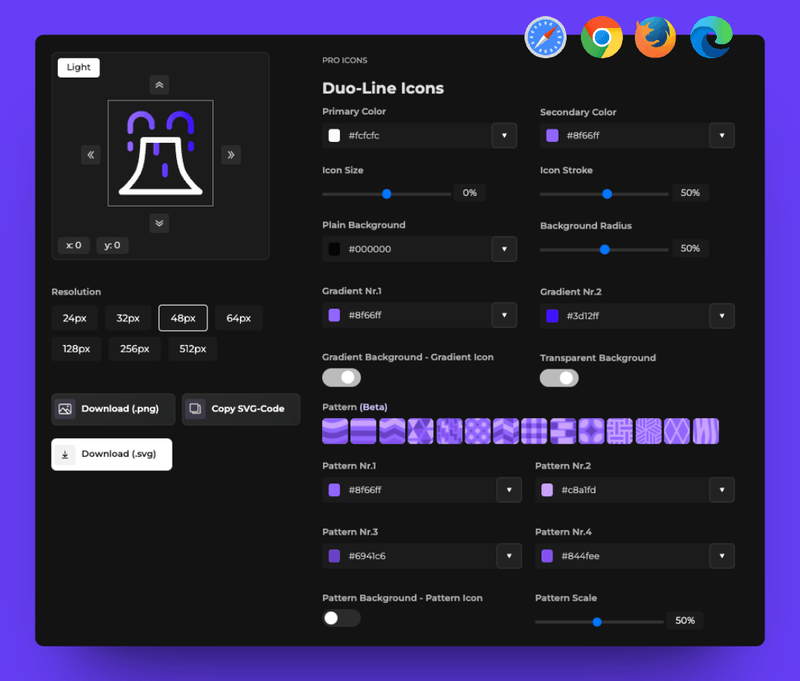The width and height of the screenshot is (800, 681).
Task: Select the wavy stripes pattern swatch
Action: (x=335, y=431)
